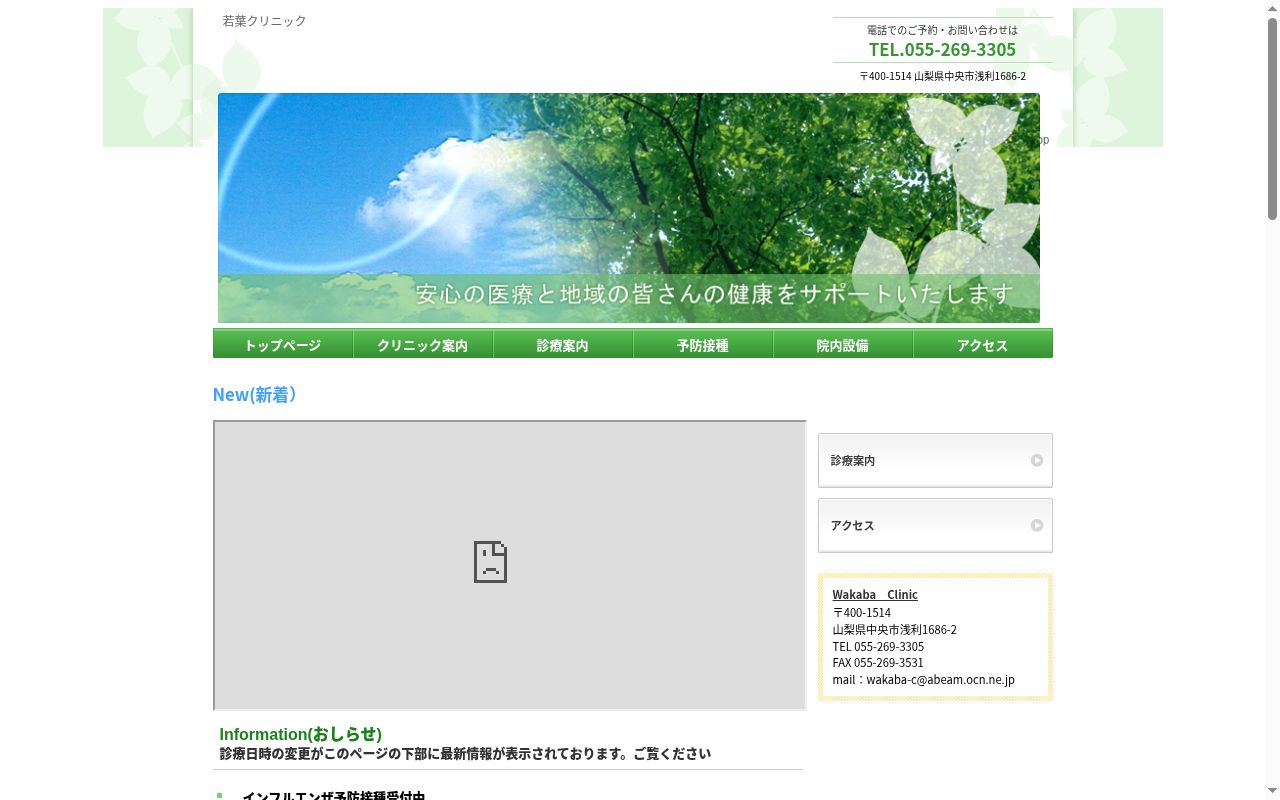
Task: Click the アクセス sidebar button
Action: click(935, 525)
